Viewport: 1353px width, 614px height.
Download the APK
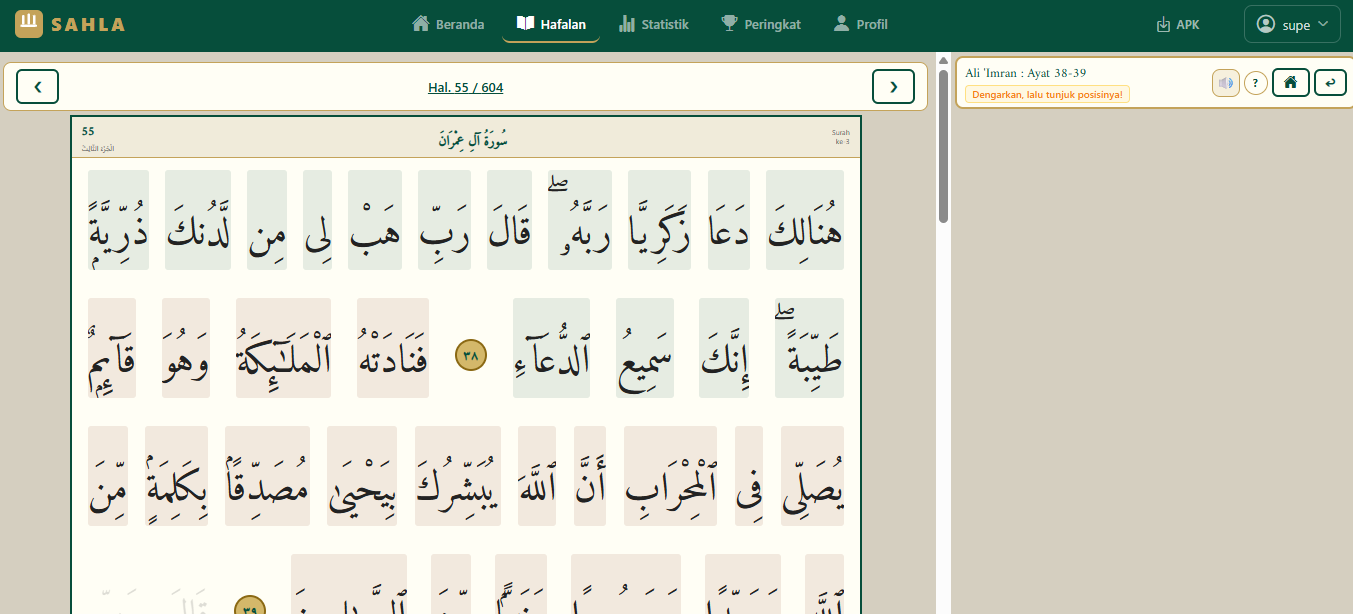[x=1177, y=24]
